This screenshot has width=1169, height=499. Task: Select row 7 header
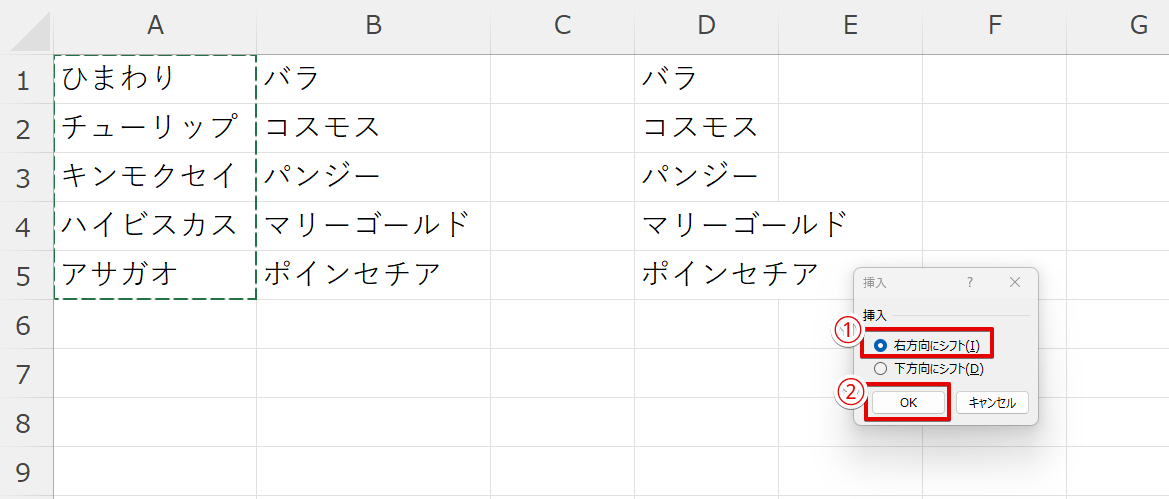coord(26,373)
